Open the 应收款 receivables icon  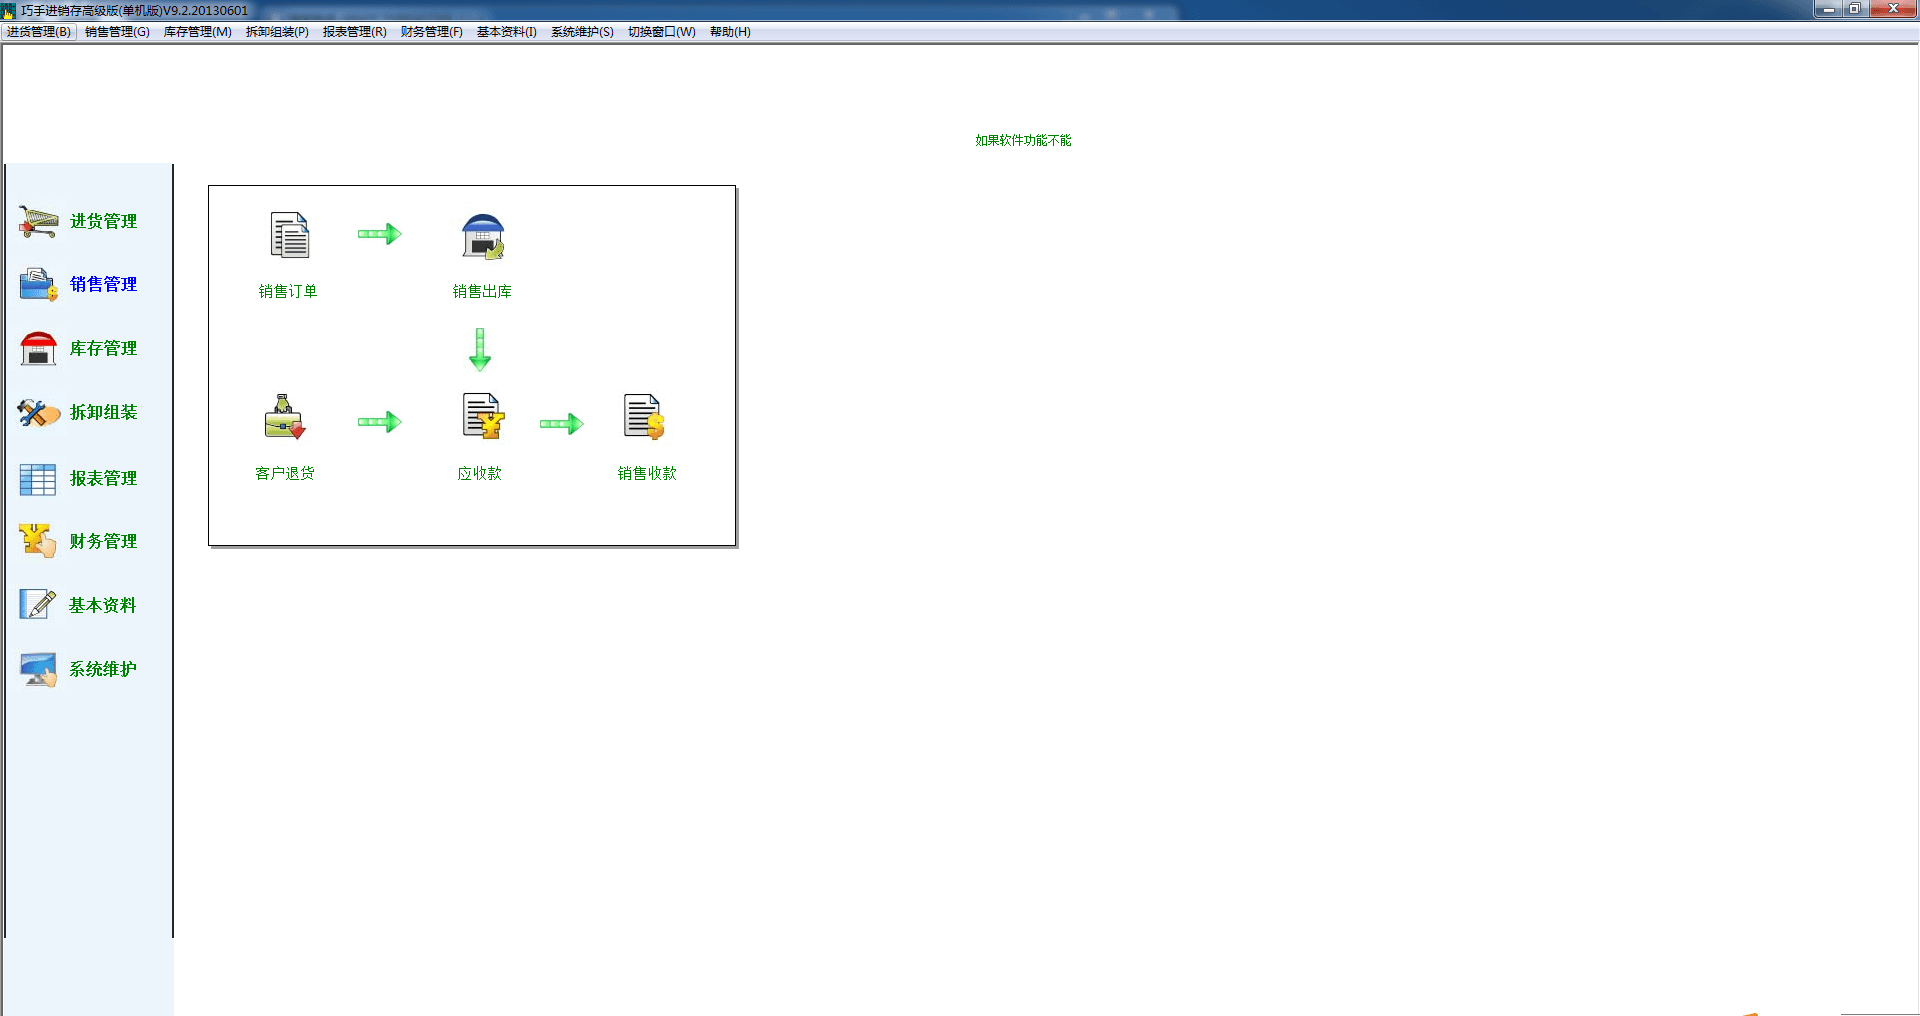[482, 417]
